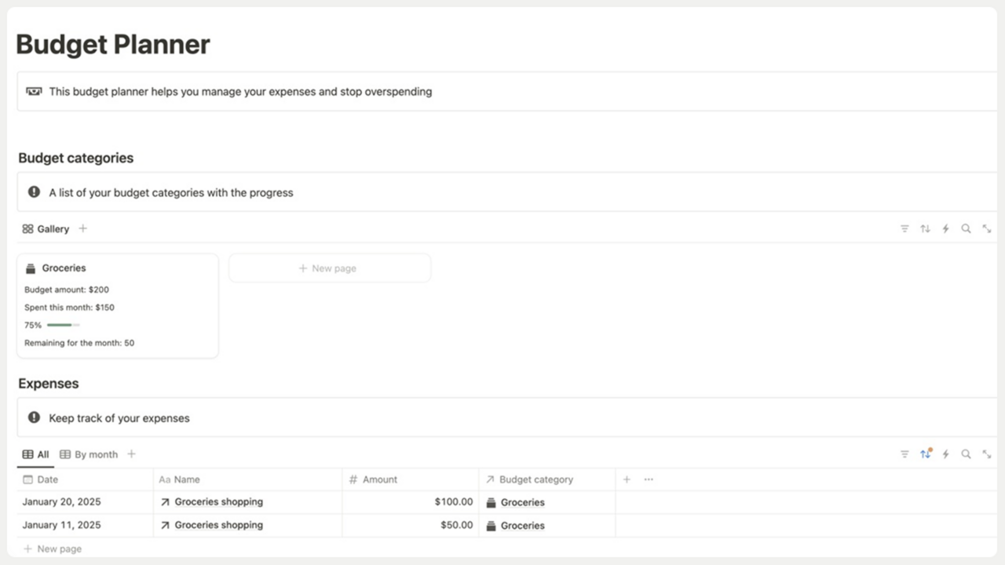The width and height of the screenshot is (1005, 565).
Task: Select the Gallery view tab
Action: click(46, 229)
